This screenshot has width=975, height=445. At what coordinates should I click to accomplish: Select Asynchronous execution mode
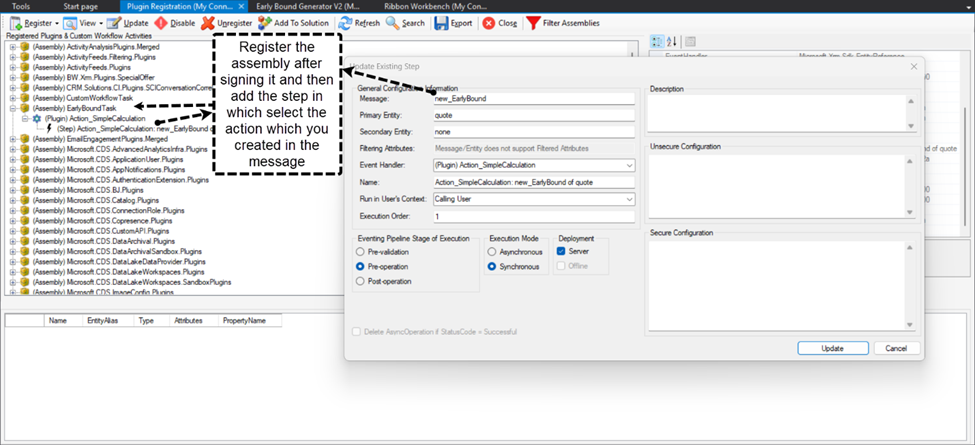(x=492, y=252)
